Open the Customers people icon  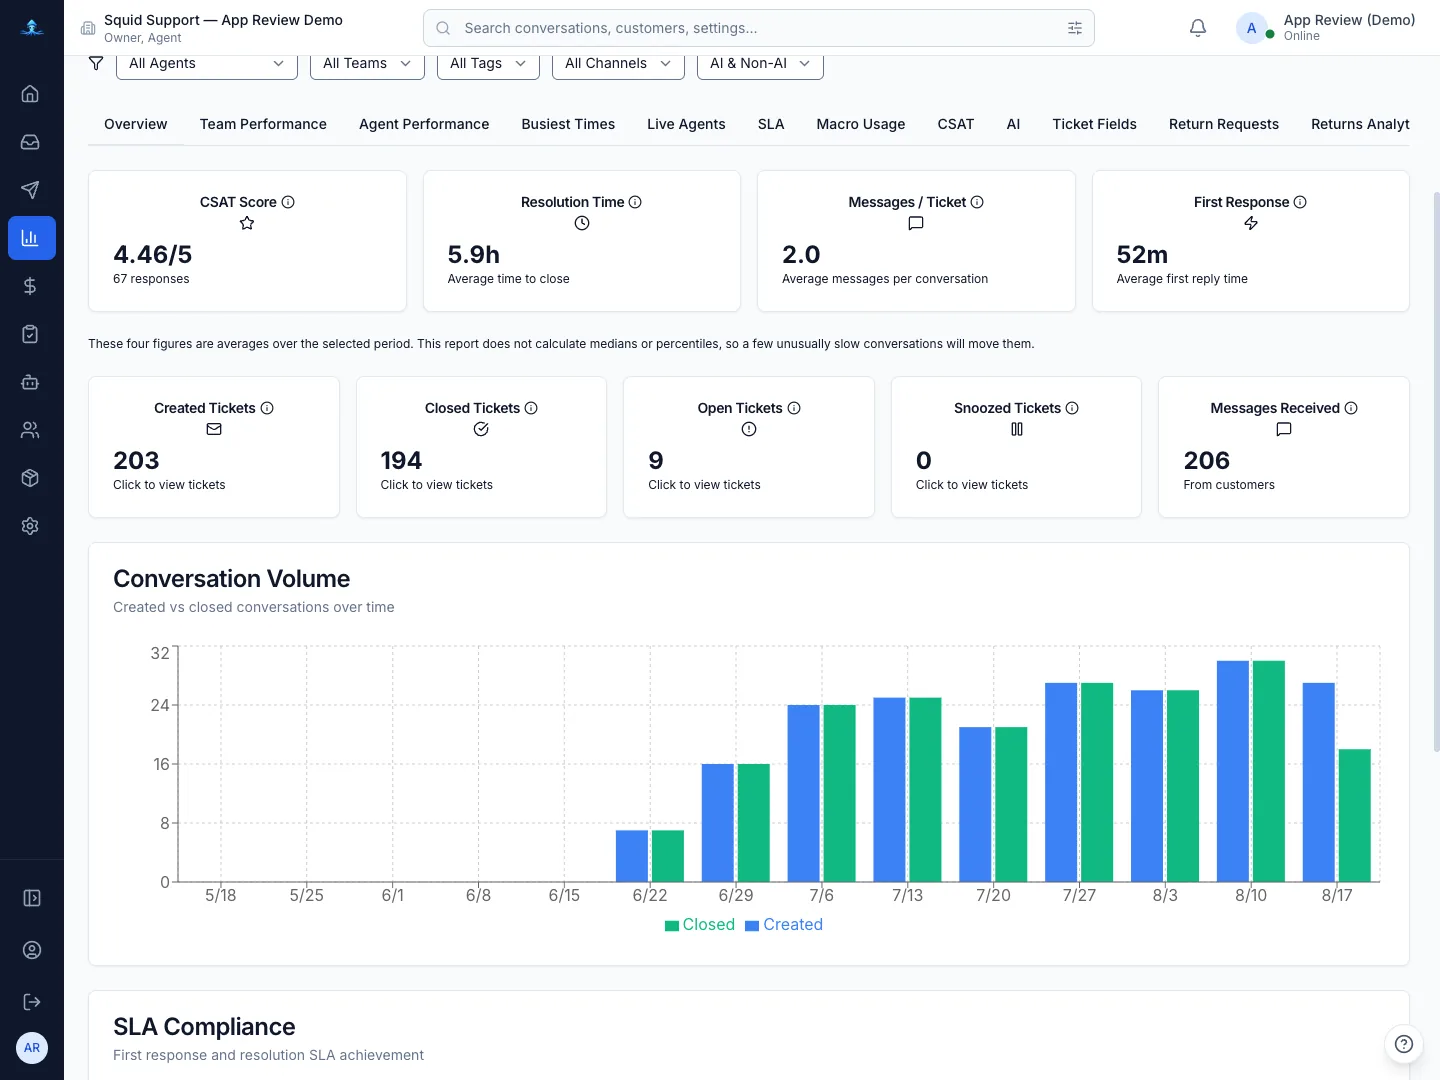(30, 430)
